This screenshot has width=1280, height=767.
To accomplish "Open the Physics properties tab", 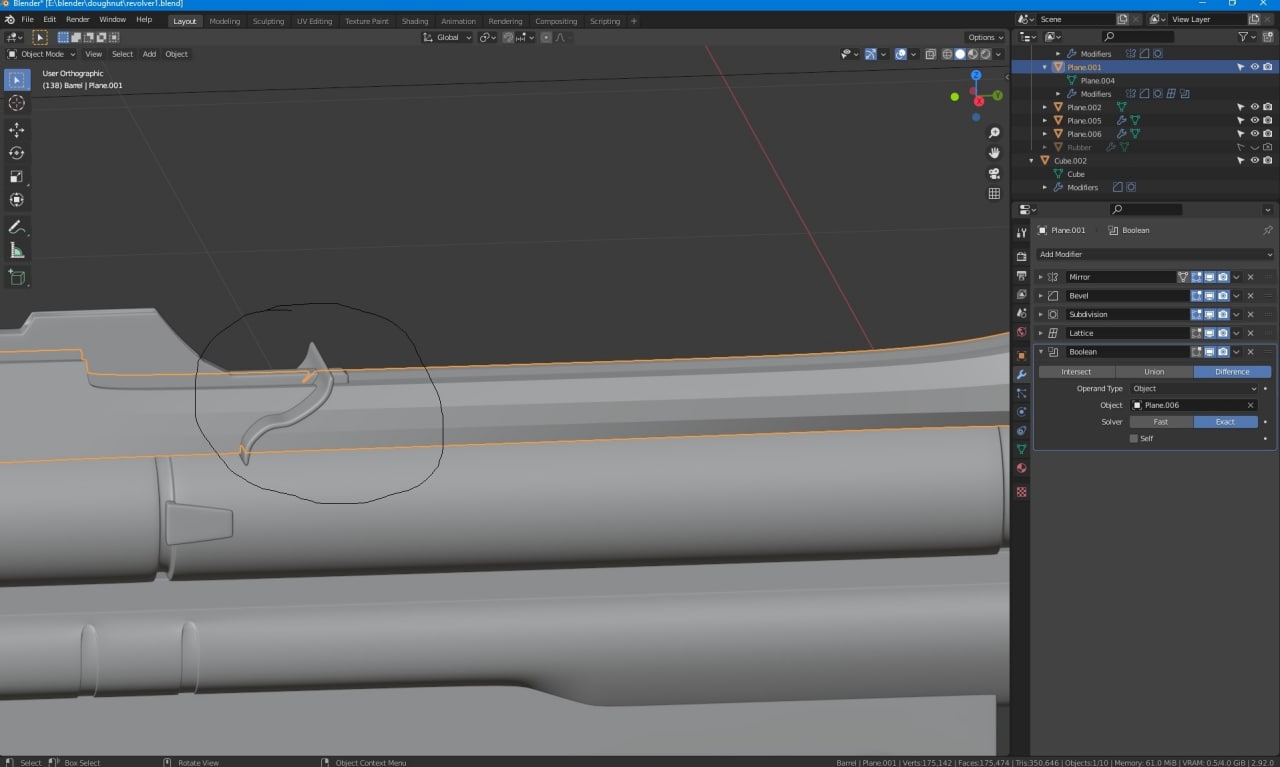I will point(1021,412).
